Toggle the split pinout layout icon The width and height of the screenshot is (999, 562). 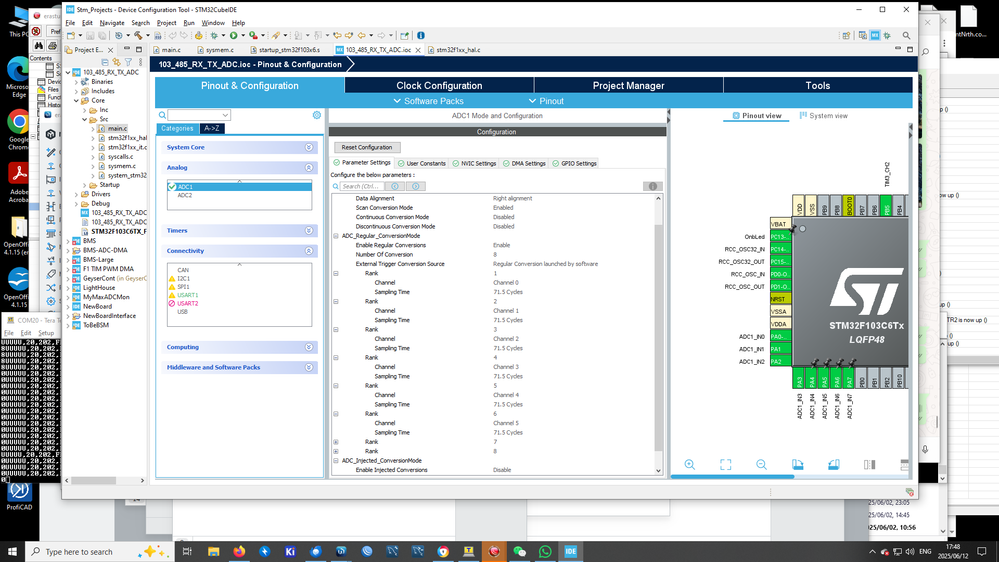point(870,465)
